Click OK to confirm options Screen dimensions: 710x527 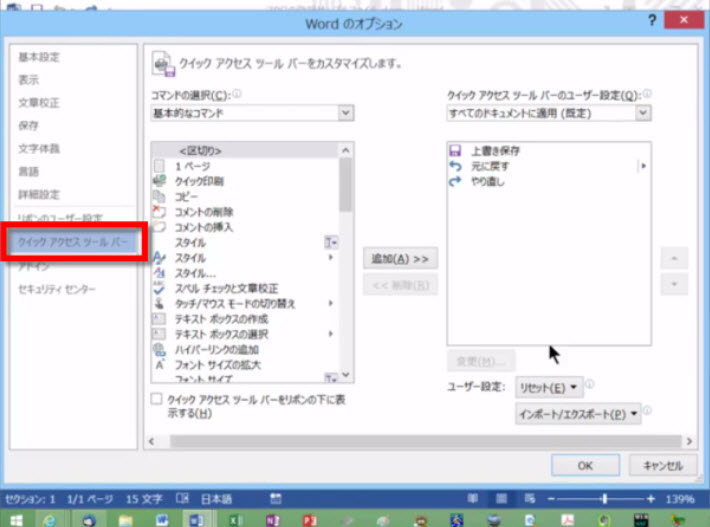pos(585,465)
